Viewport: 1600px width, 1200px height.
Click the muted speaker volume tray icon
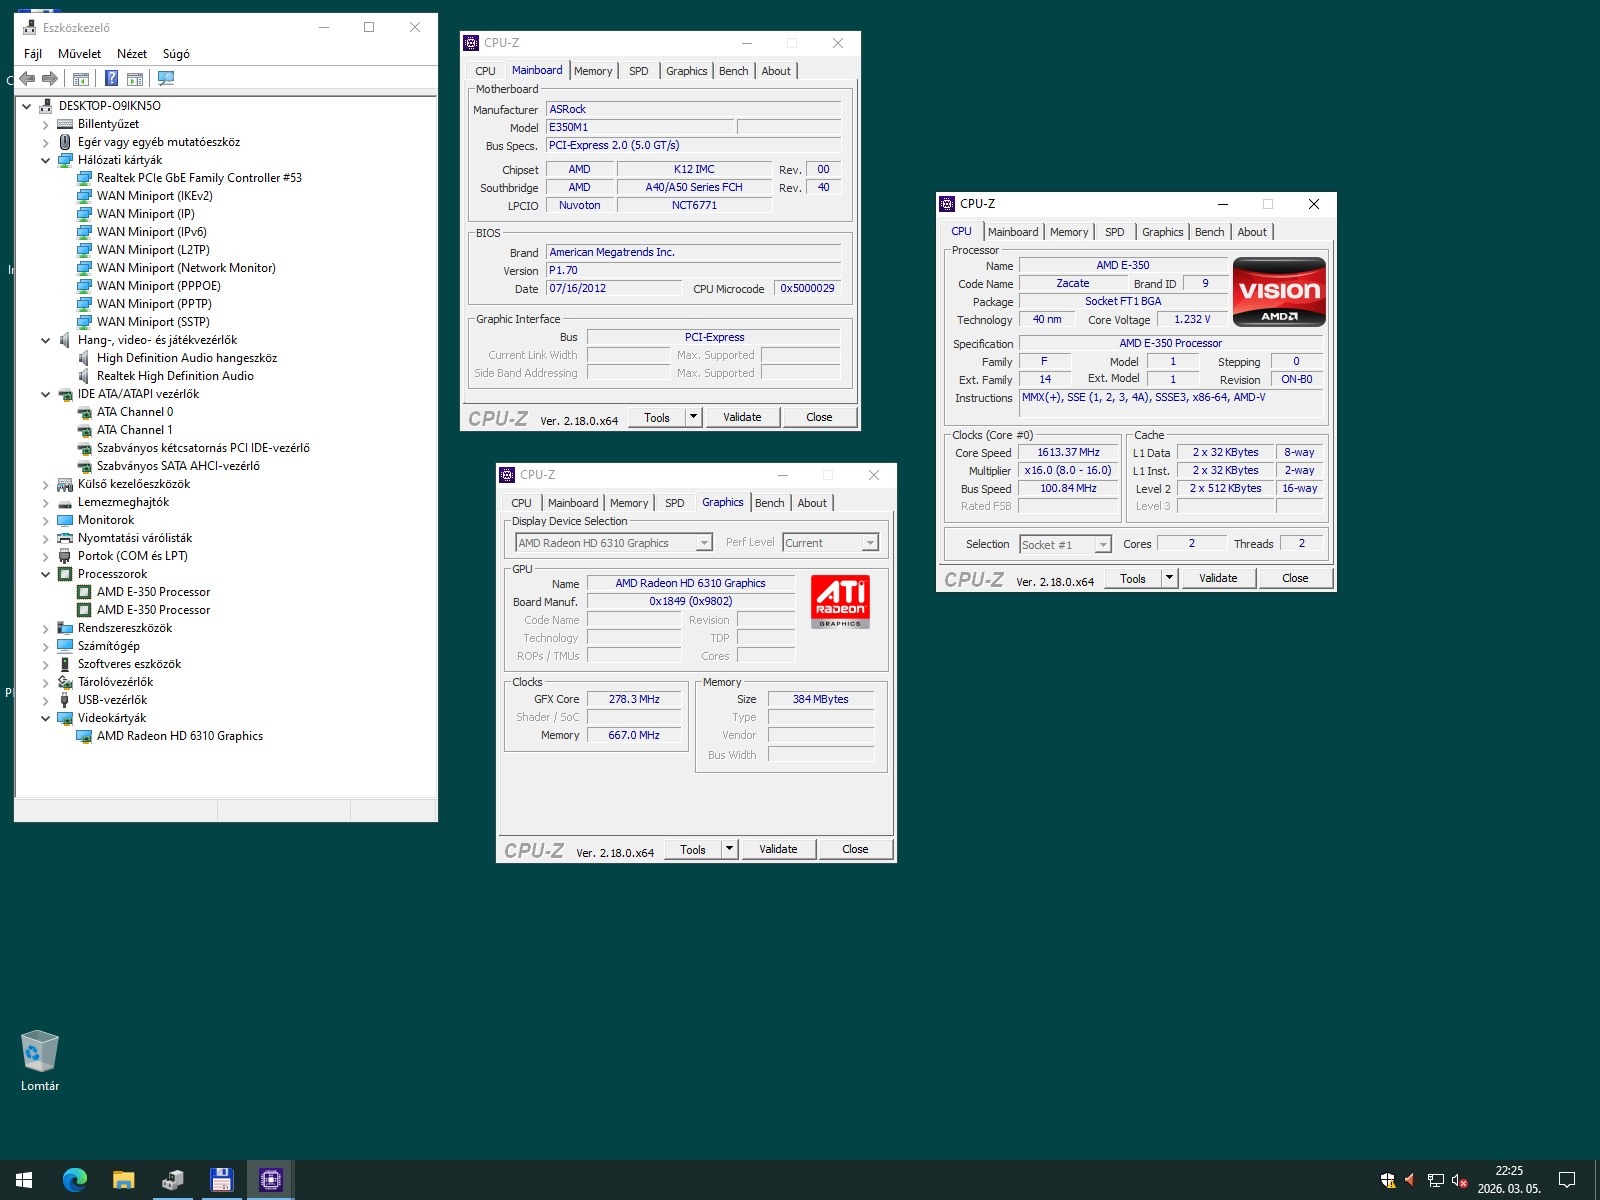[x=1459, y=1180]
